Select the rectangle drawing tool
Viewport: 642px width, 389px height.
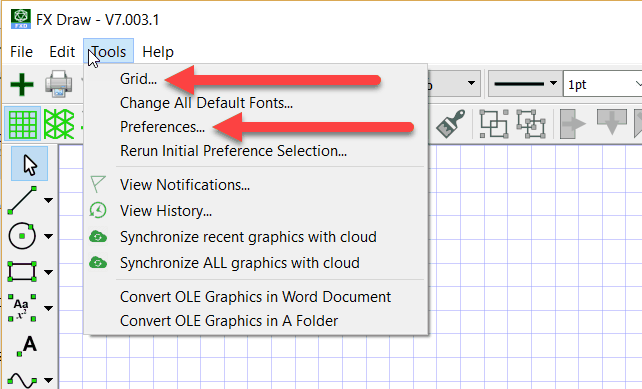click(22, 271)
